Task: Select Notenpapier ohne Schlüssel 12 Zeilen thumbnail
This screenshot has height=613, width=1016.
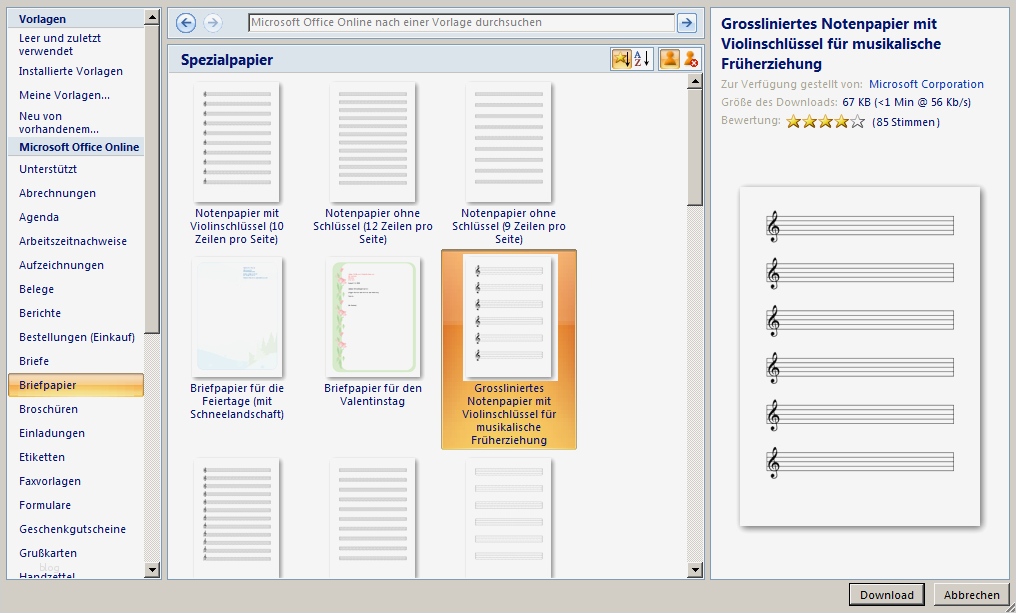Action: click(x=373, y=142)
